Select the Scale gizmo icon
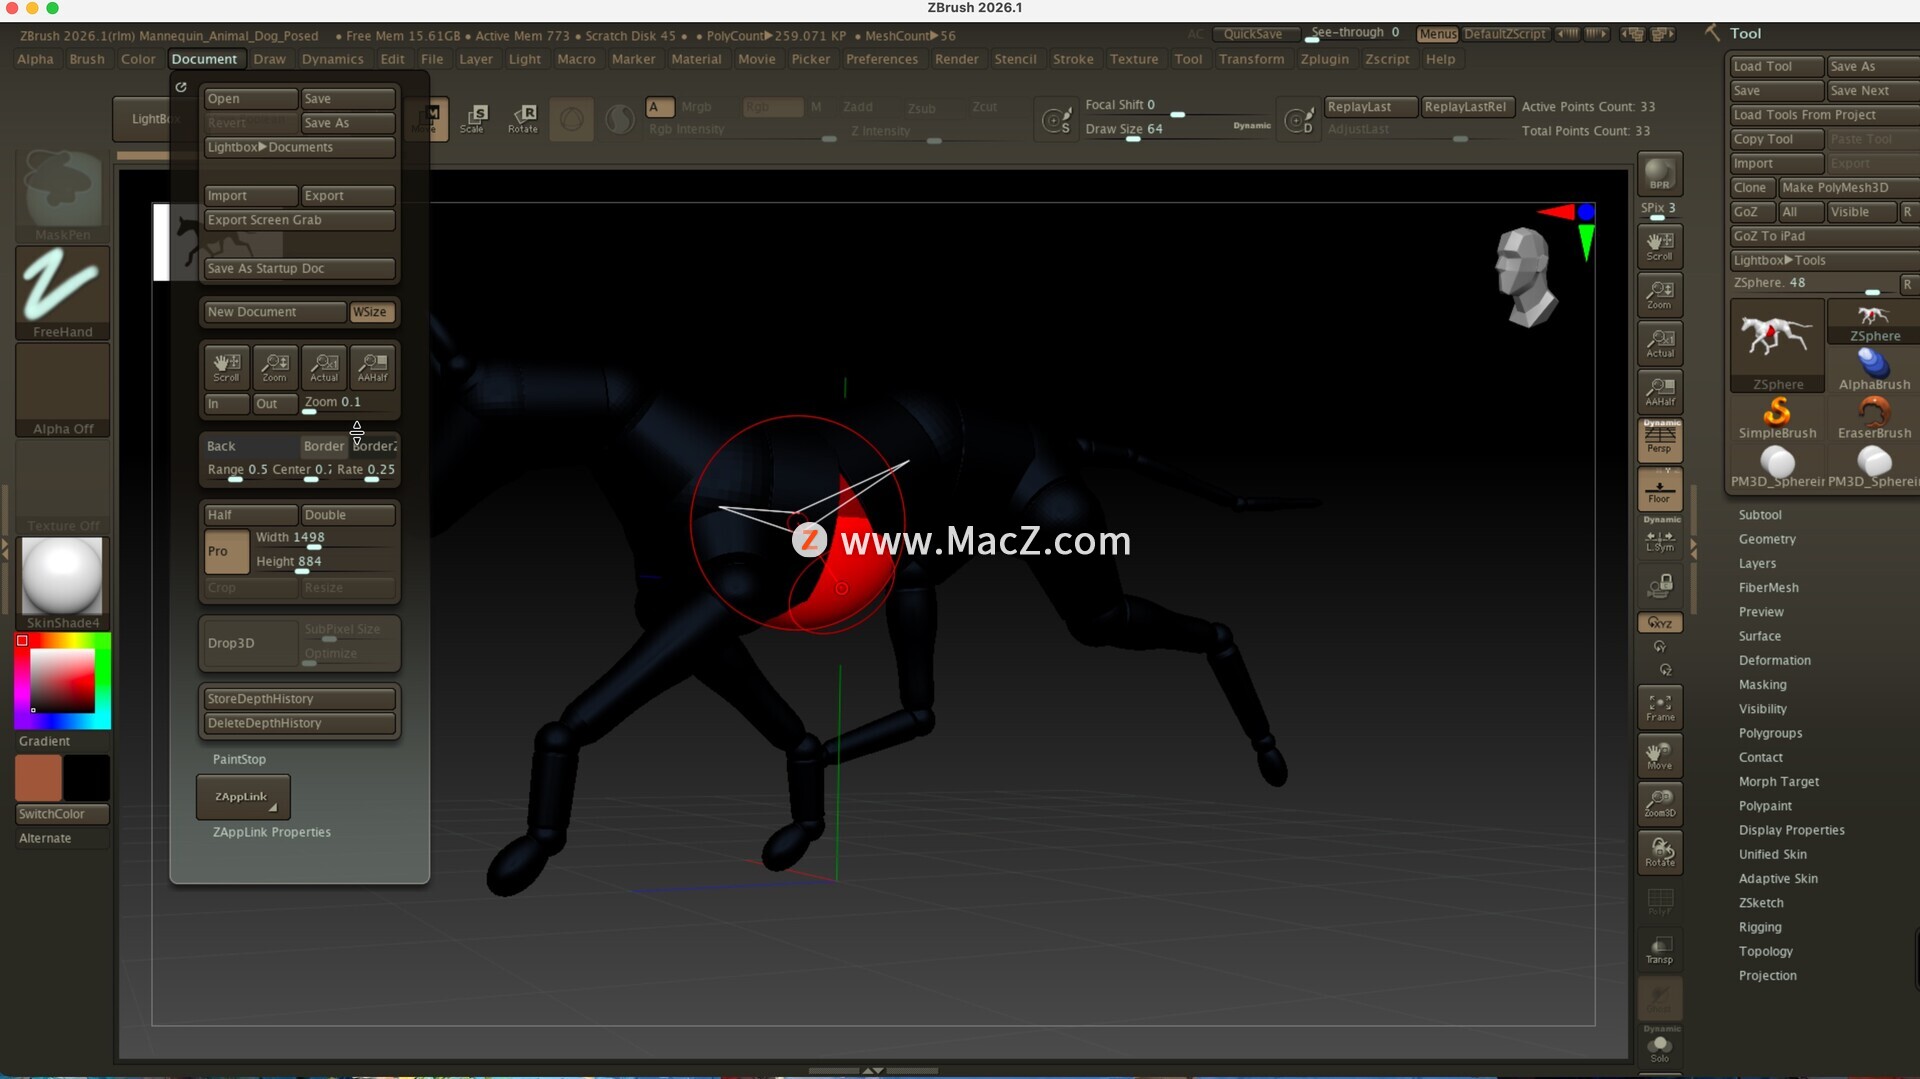 coord(473,118)
